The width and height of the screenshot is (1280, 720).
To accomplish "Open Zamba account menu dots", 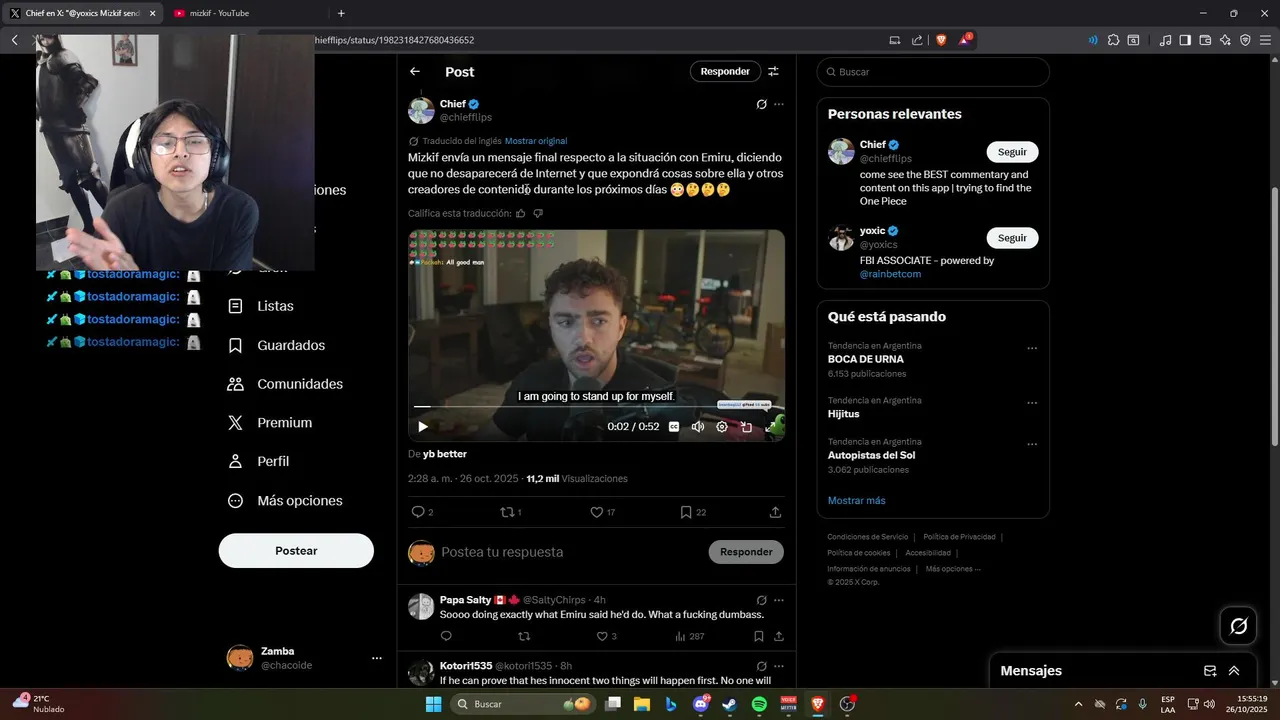I will pyautogui.click(x=377, y=658).
